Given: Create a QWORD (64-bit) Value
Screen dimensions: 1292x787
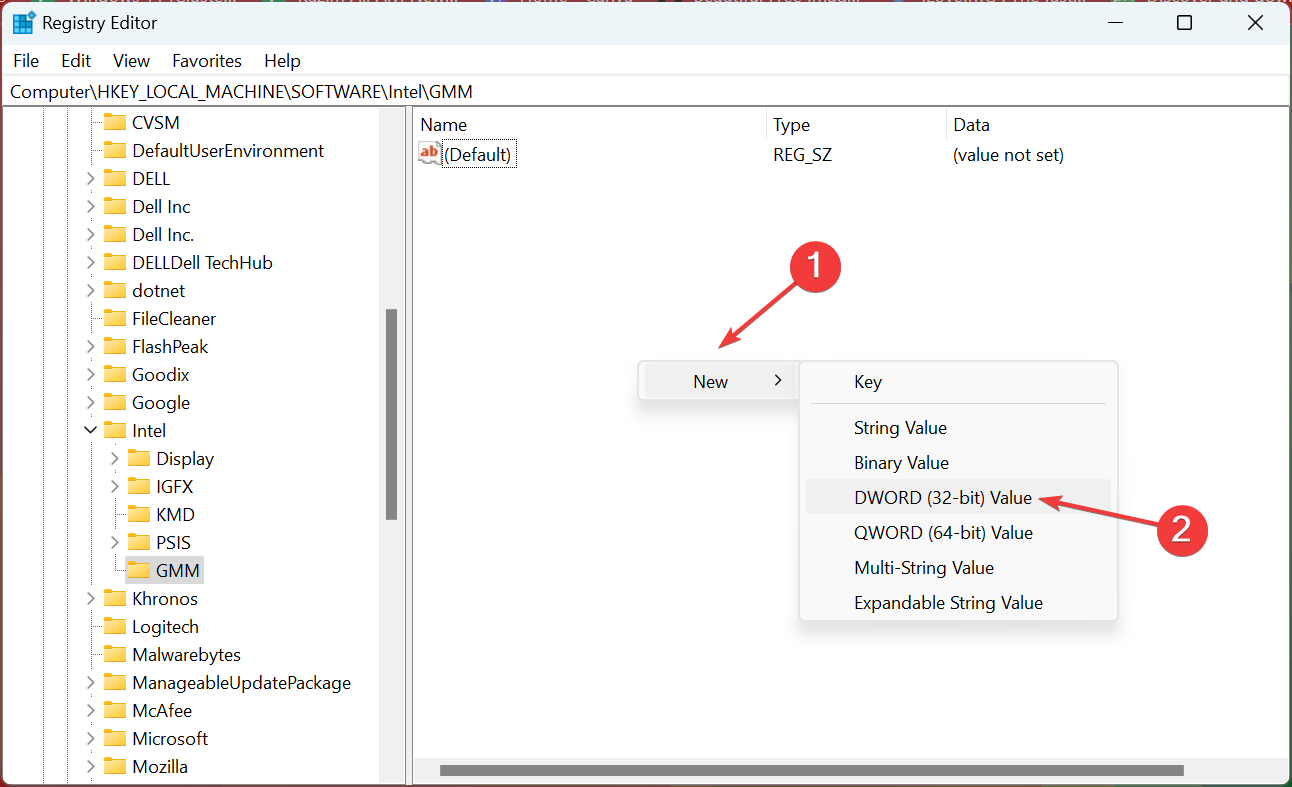Looking at the screenshot, I should 958,533.
